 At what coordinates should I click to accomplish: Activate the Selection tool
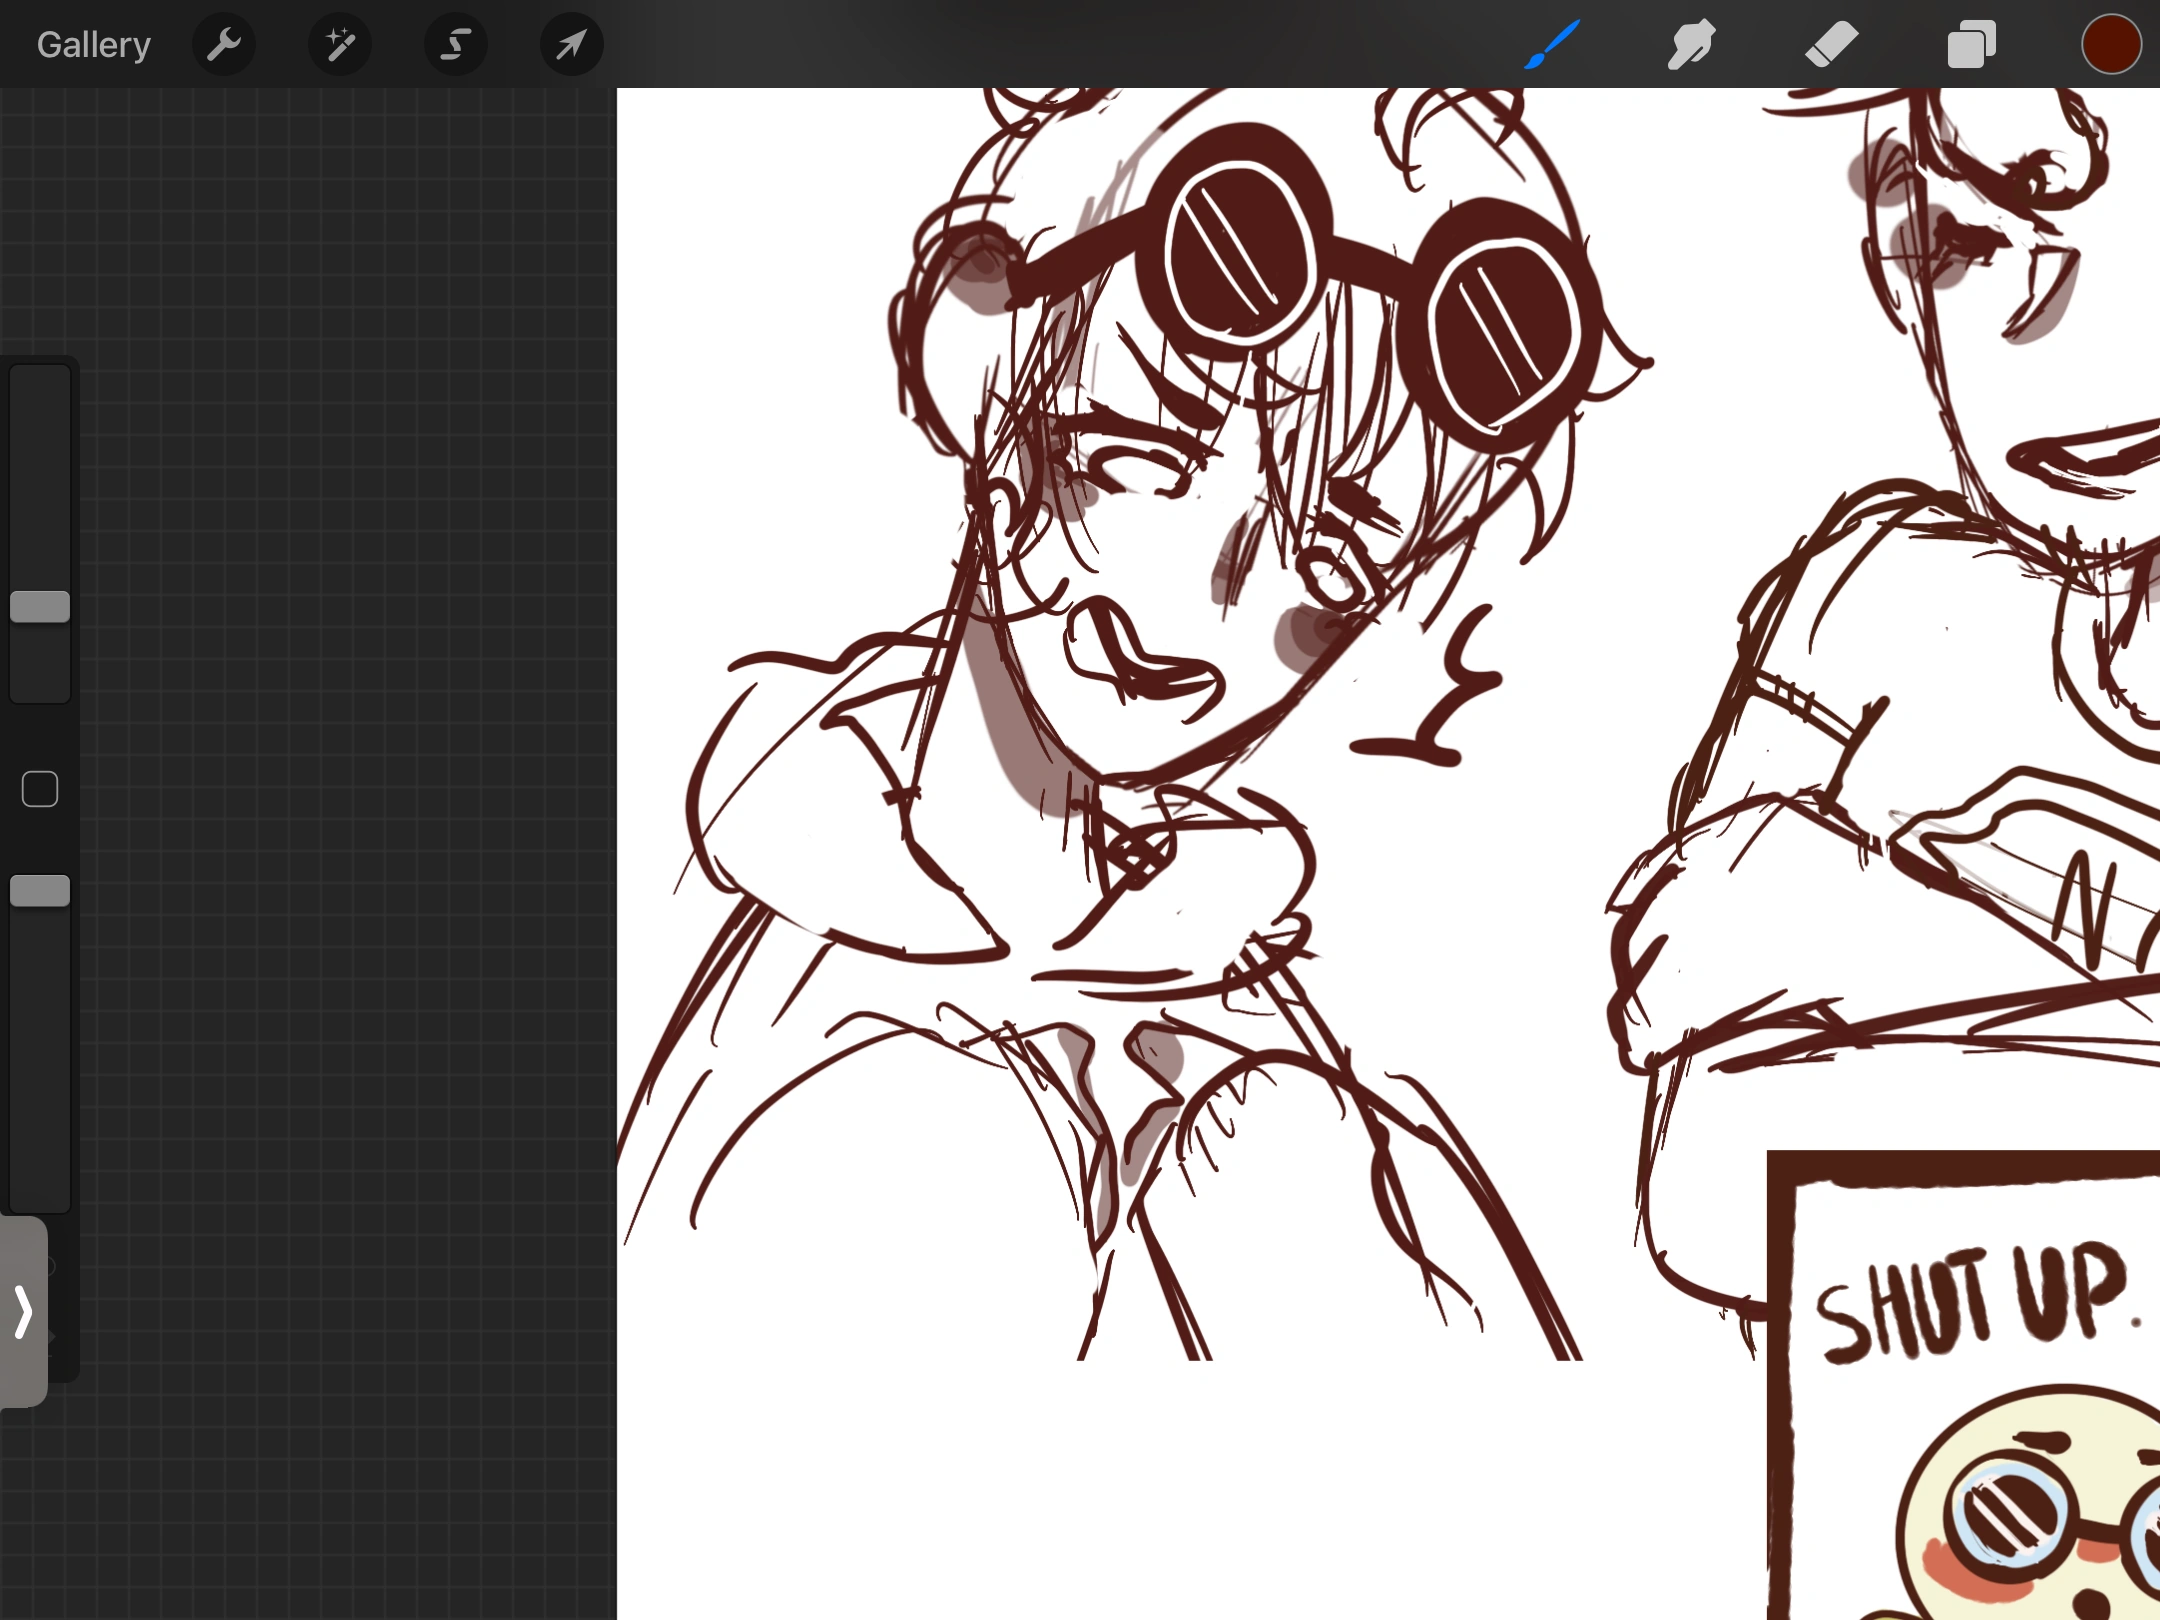coord(456,44)
